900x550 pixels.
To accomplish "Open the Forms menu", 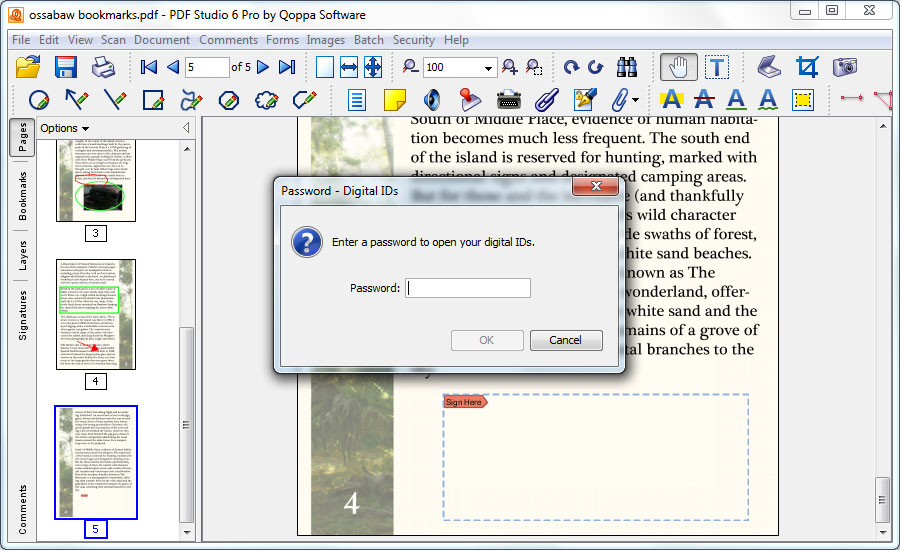I will click(282, 40).
